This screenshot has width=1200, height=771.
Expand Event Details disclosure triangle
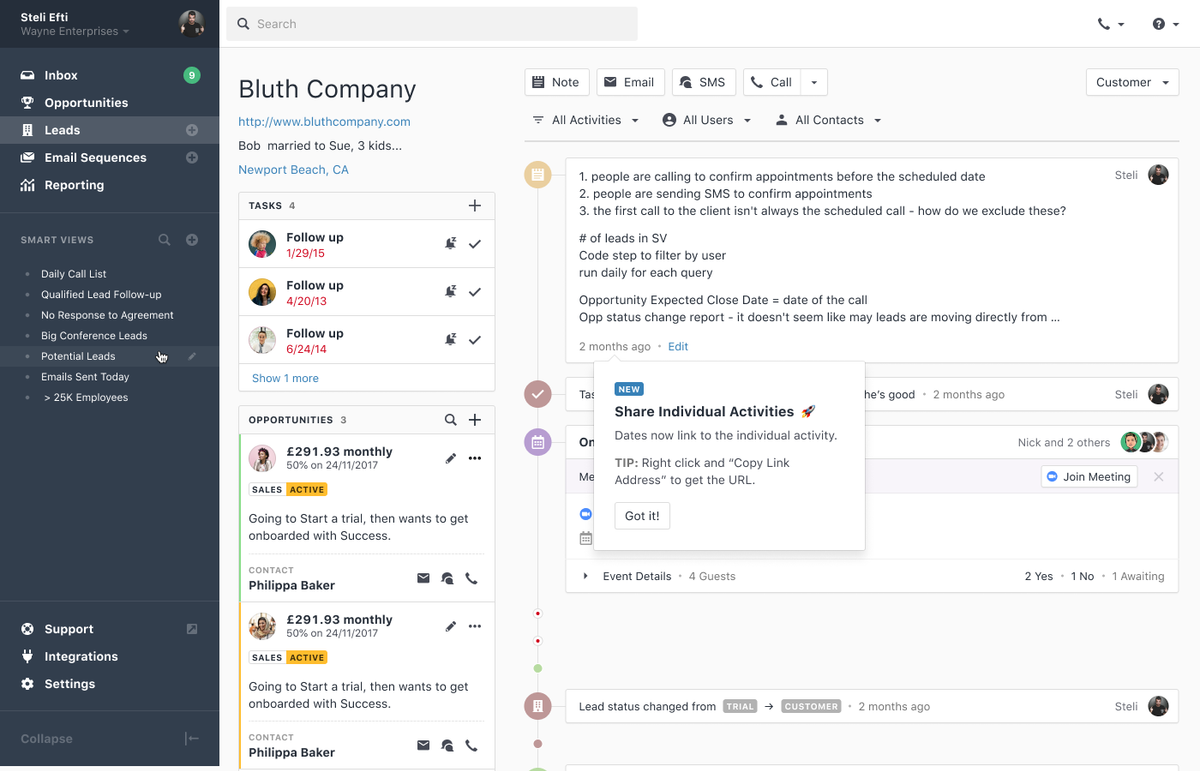(586, 577)
